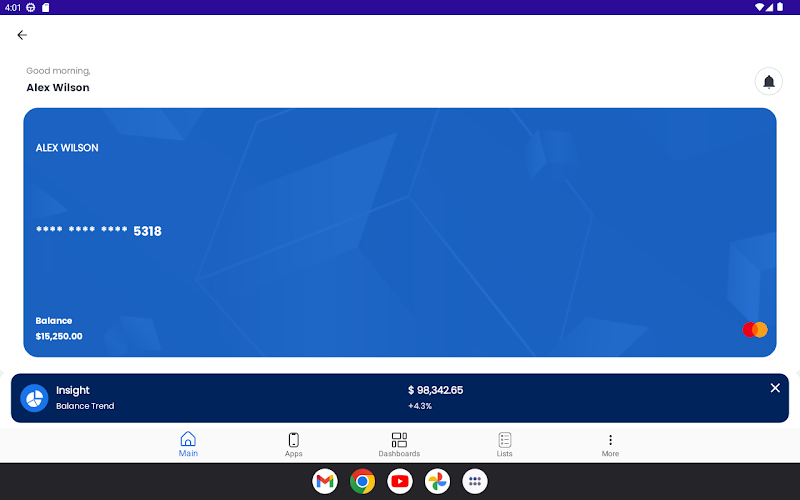
Task: Tap the Good morning greeting
Action: [58, 71]
